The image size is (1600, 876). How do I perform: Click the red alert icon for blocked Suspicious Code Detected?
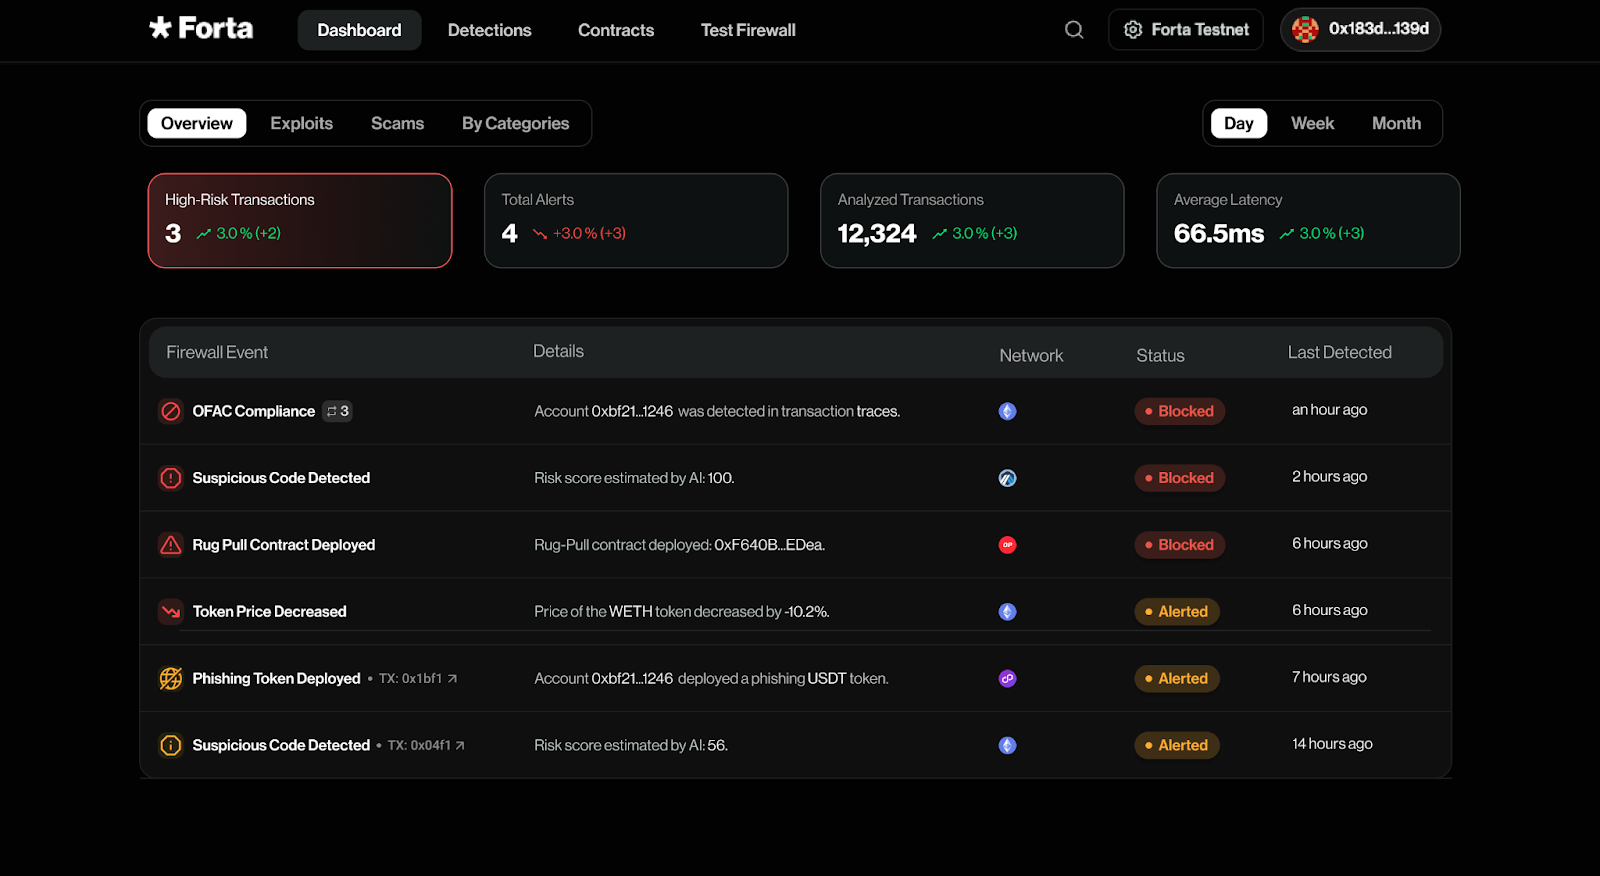[171, 478]
